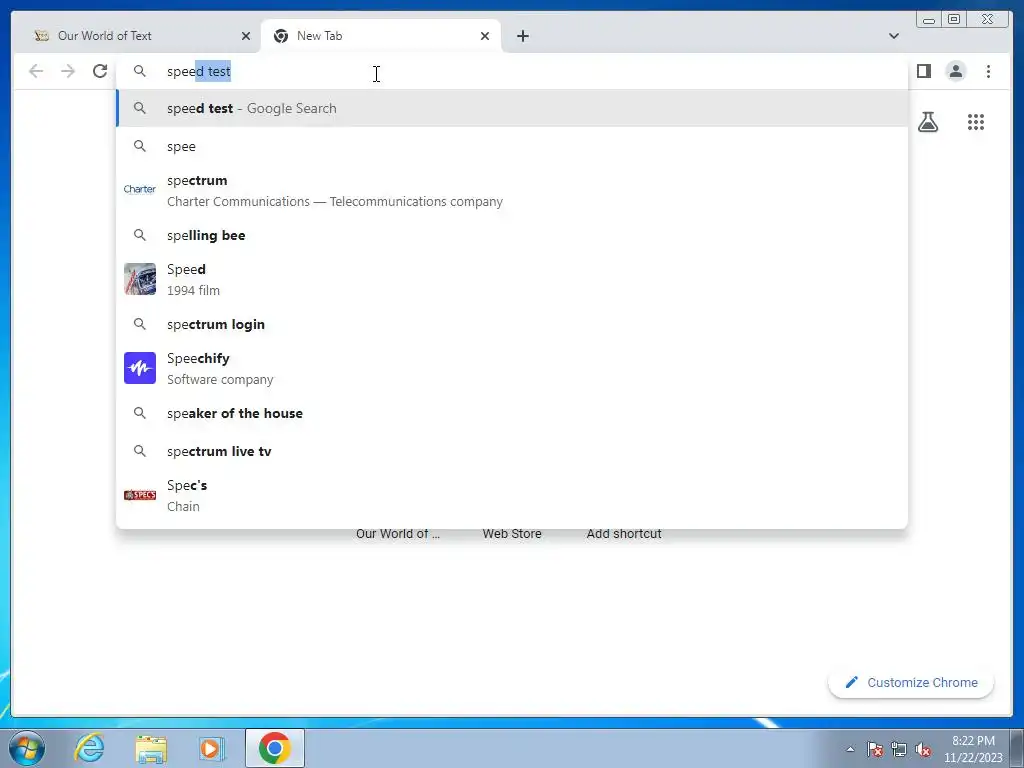Choose the spelling bee suggestion
This screenshot has height=768, width=1024.
click(x=512, y=235)
